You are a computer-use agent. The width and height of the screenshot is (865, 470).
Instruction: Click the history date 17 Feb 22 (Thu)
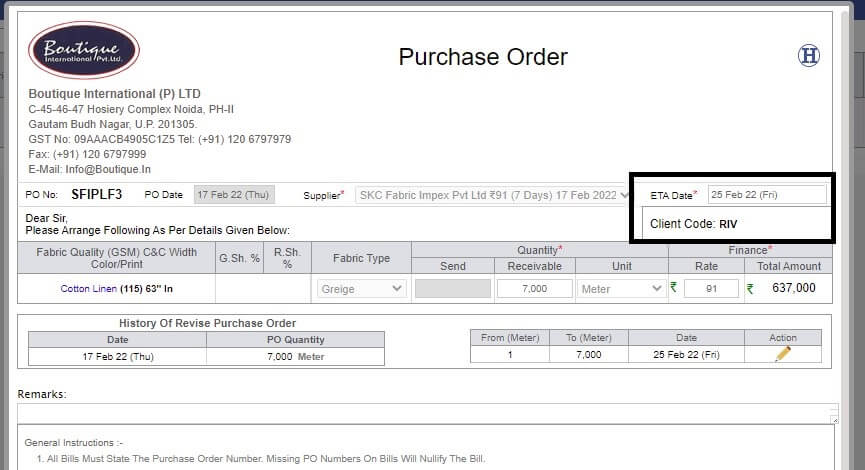pos(118,356)
